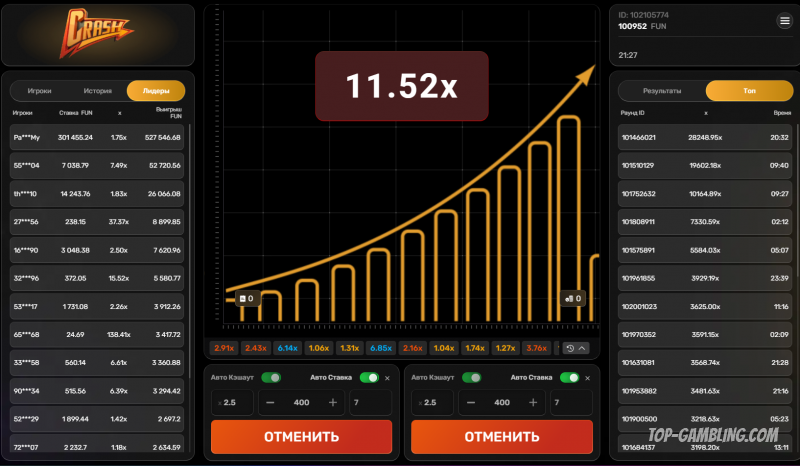
Task: Click the plus icon in left bet panel
Action: click(x=333, y=402)
